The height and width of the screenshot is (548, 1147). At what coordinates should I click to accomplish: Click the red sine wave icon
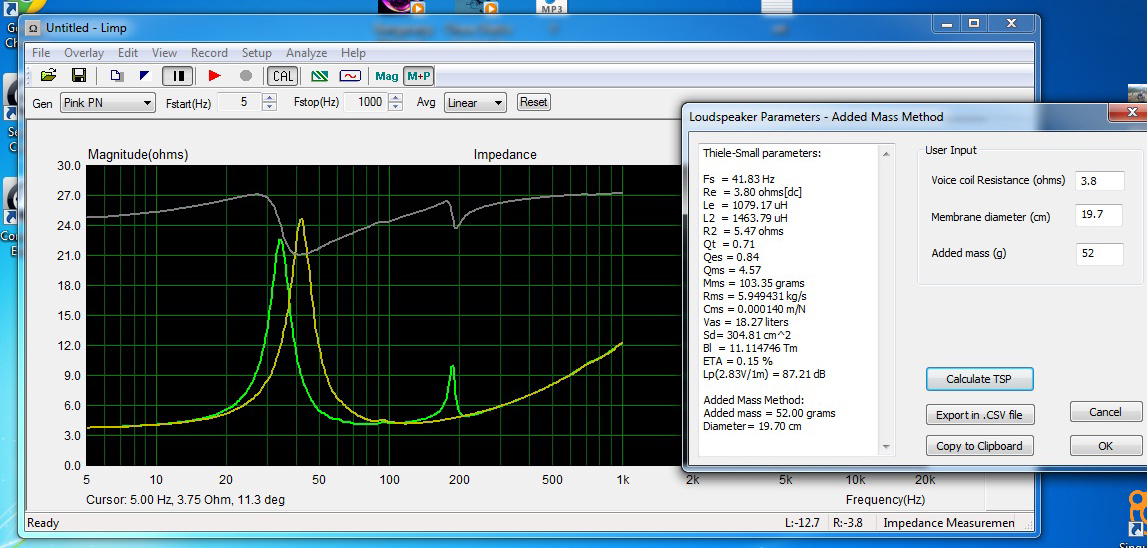[x=350, y=75]
